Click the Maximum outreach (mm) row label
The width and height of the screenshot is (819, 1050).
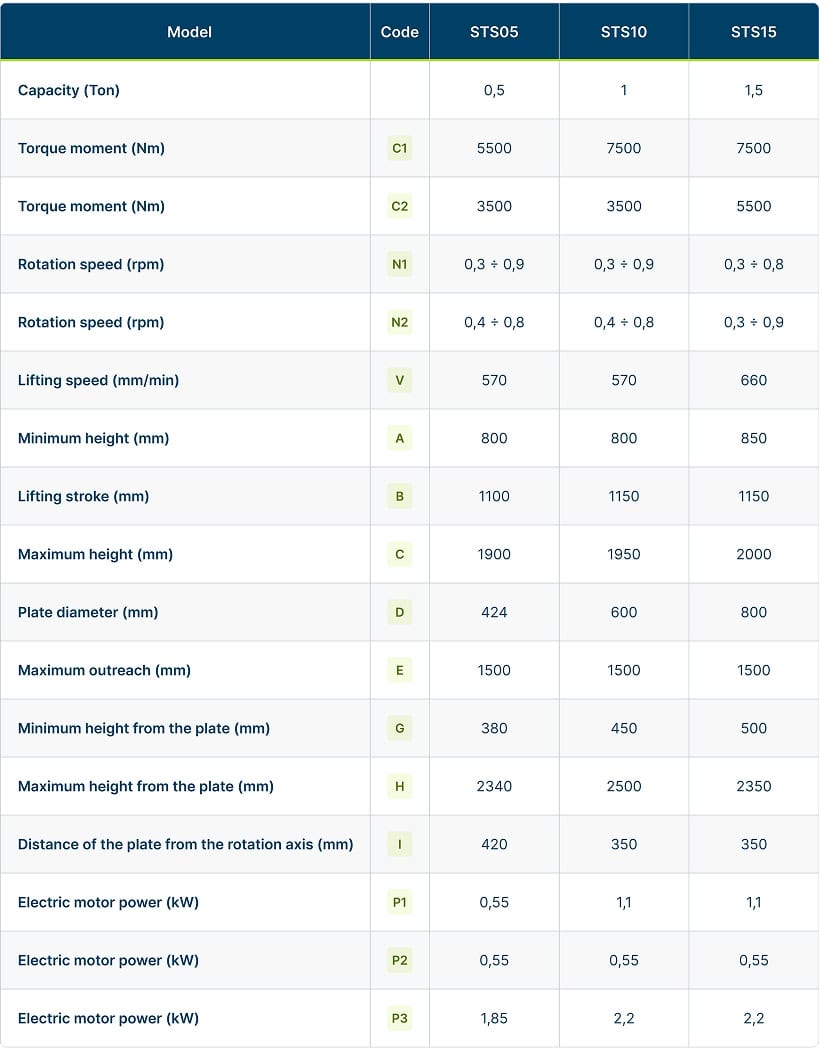point(104,670)
